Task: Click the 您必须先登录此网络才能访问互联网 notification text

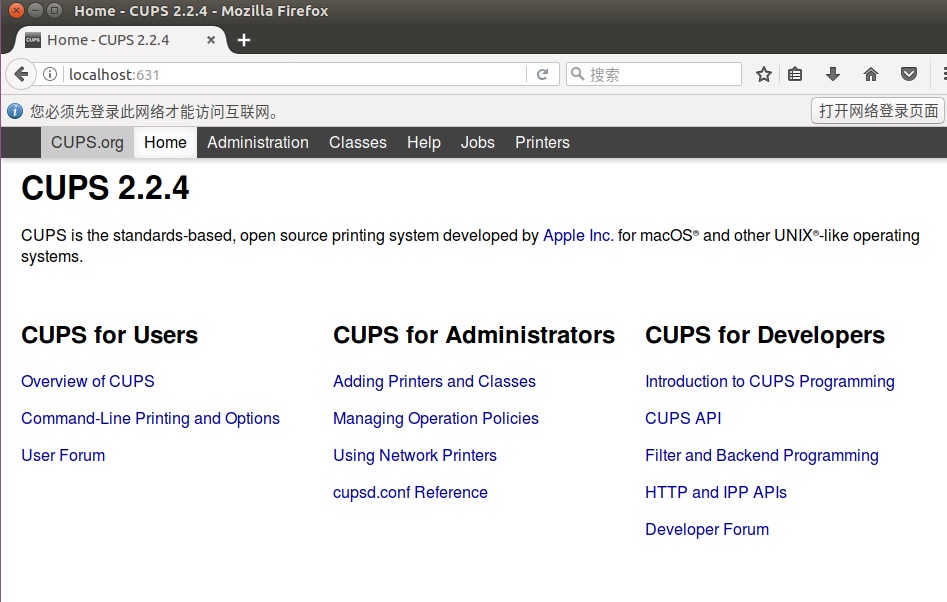Action: point(155,112)
